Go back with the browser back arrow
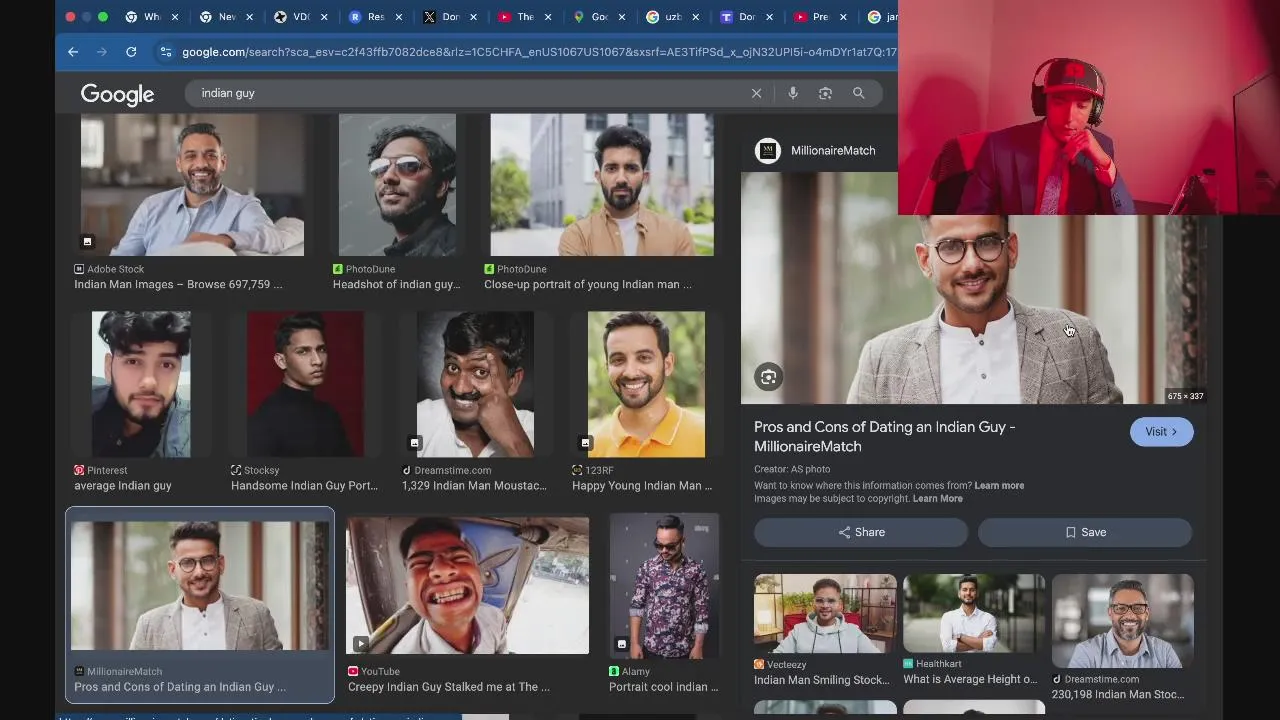Viewport: 1280px width, 720px height. coord(73,52)
